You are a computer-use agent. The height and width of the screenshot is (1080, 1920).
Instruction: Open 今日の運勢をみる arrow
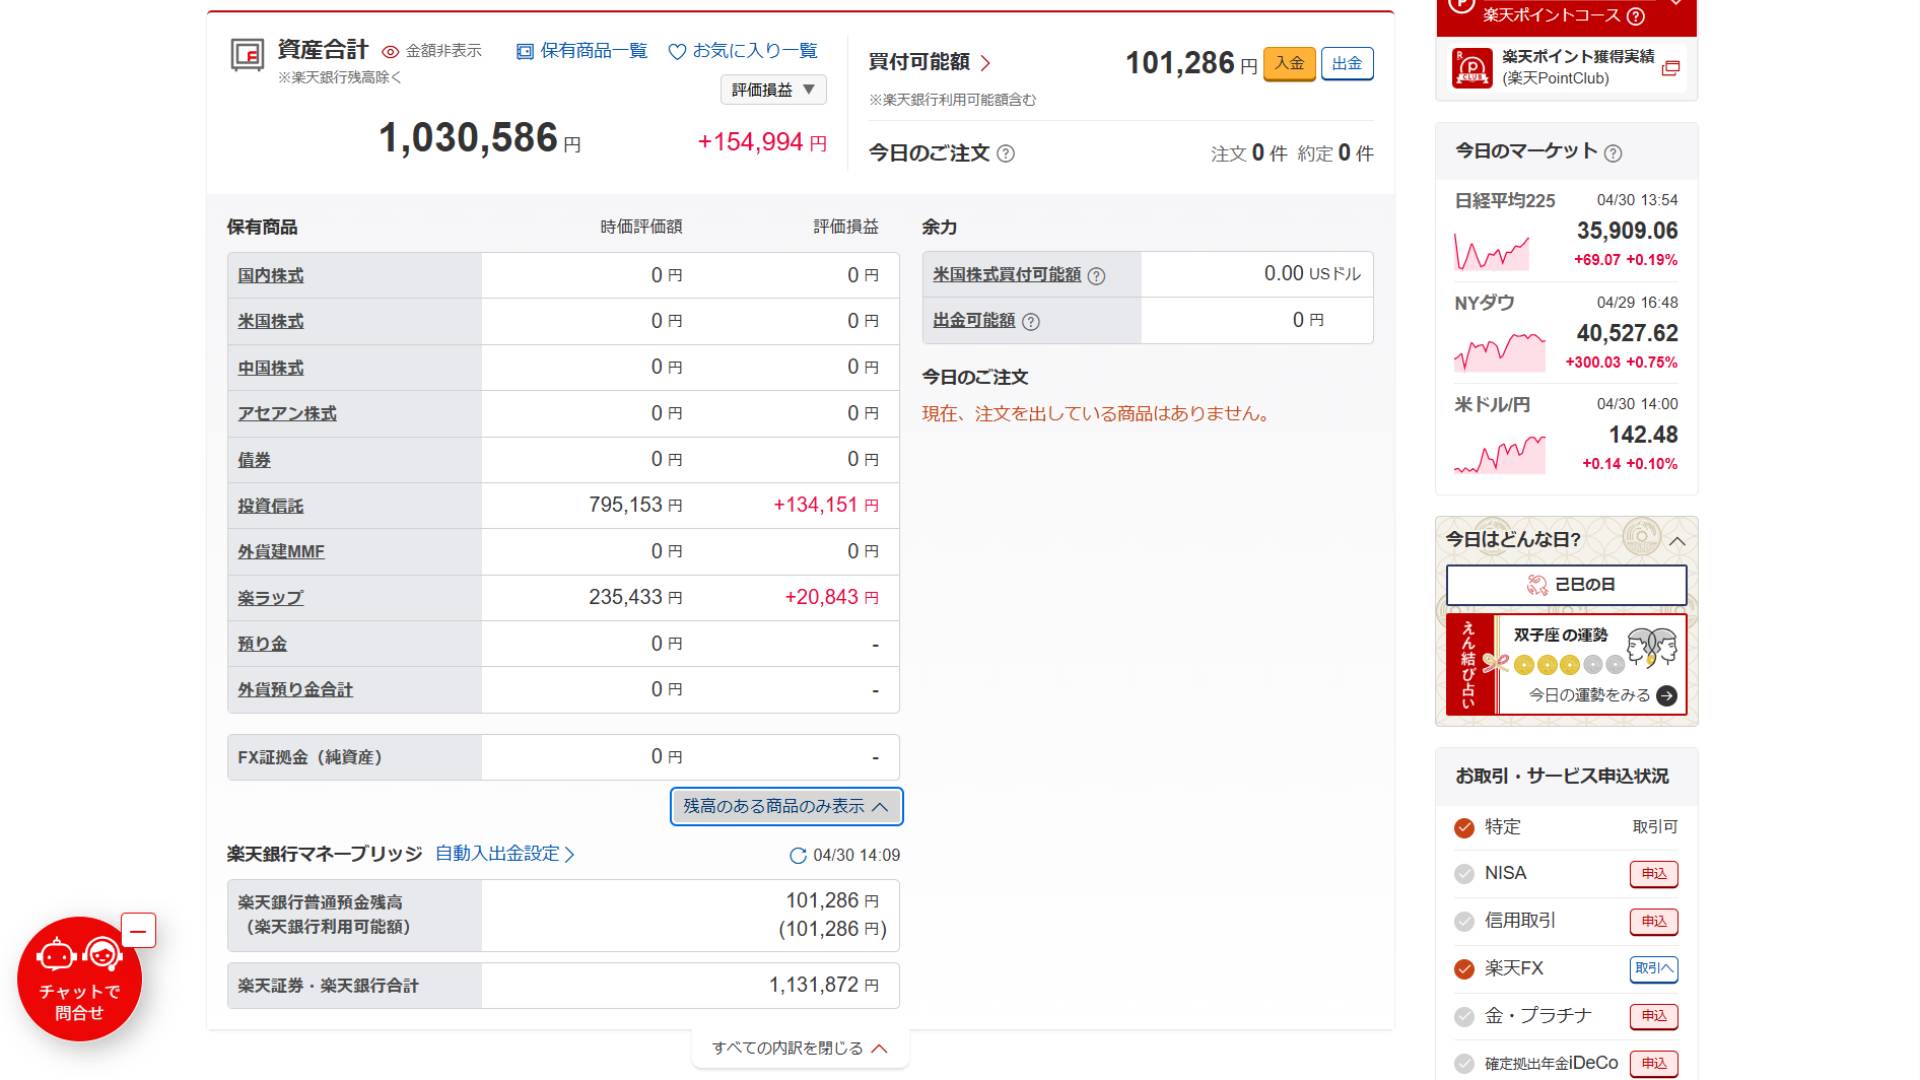point(1666,696)
